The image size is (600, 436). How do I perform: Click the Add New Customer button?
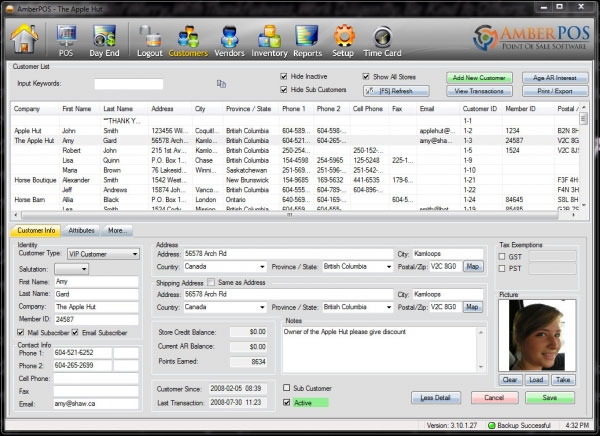coord(478,77)
